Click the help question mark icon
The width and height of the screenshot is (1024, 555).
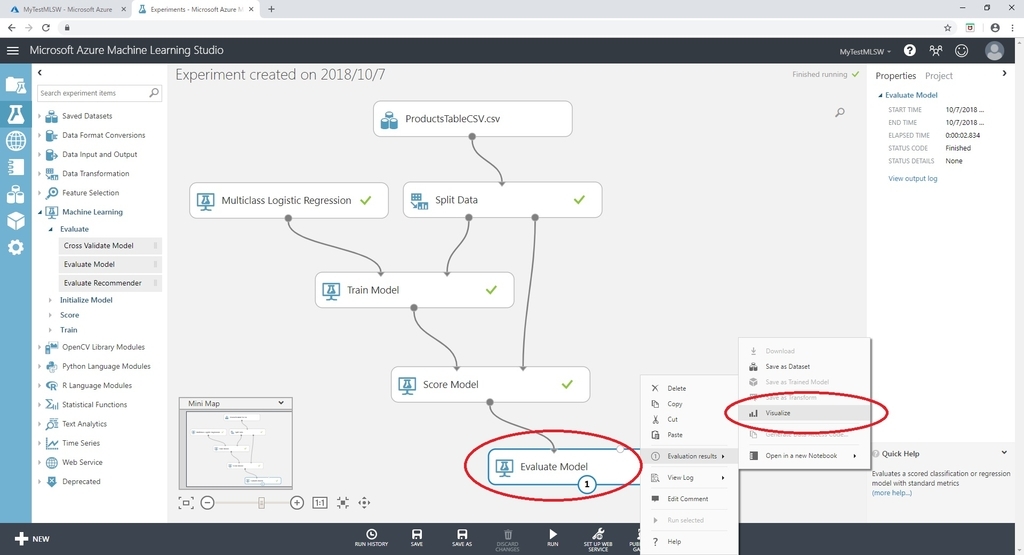pyautogui.click(x=909, y=50)
